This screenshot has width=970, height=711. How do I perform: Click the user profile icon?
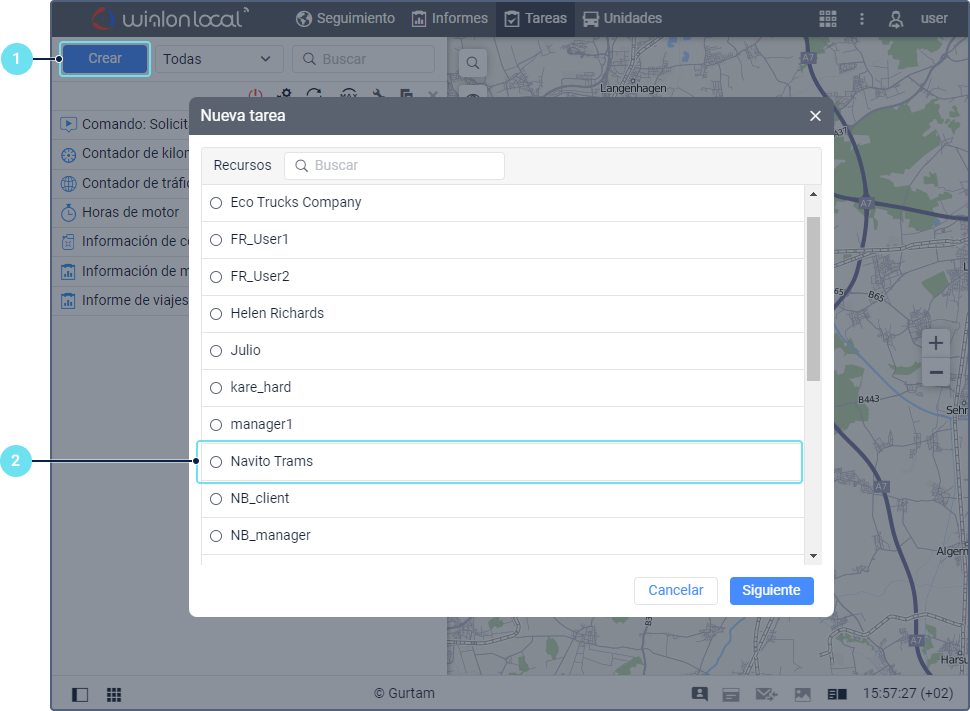895,19
